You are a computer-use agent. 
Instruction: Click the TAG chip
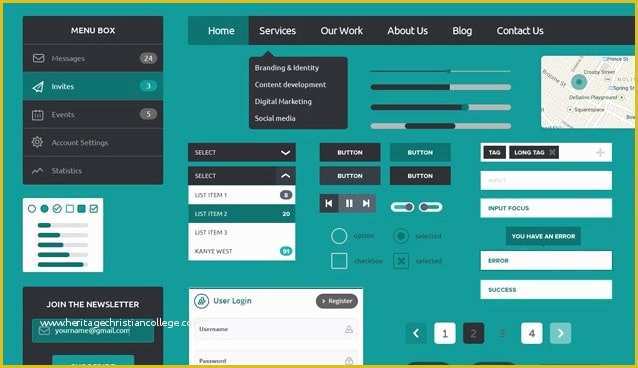pyautogui.click(x=494, y=152)
